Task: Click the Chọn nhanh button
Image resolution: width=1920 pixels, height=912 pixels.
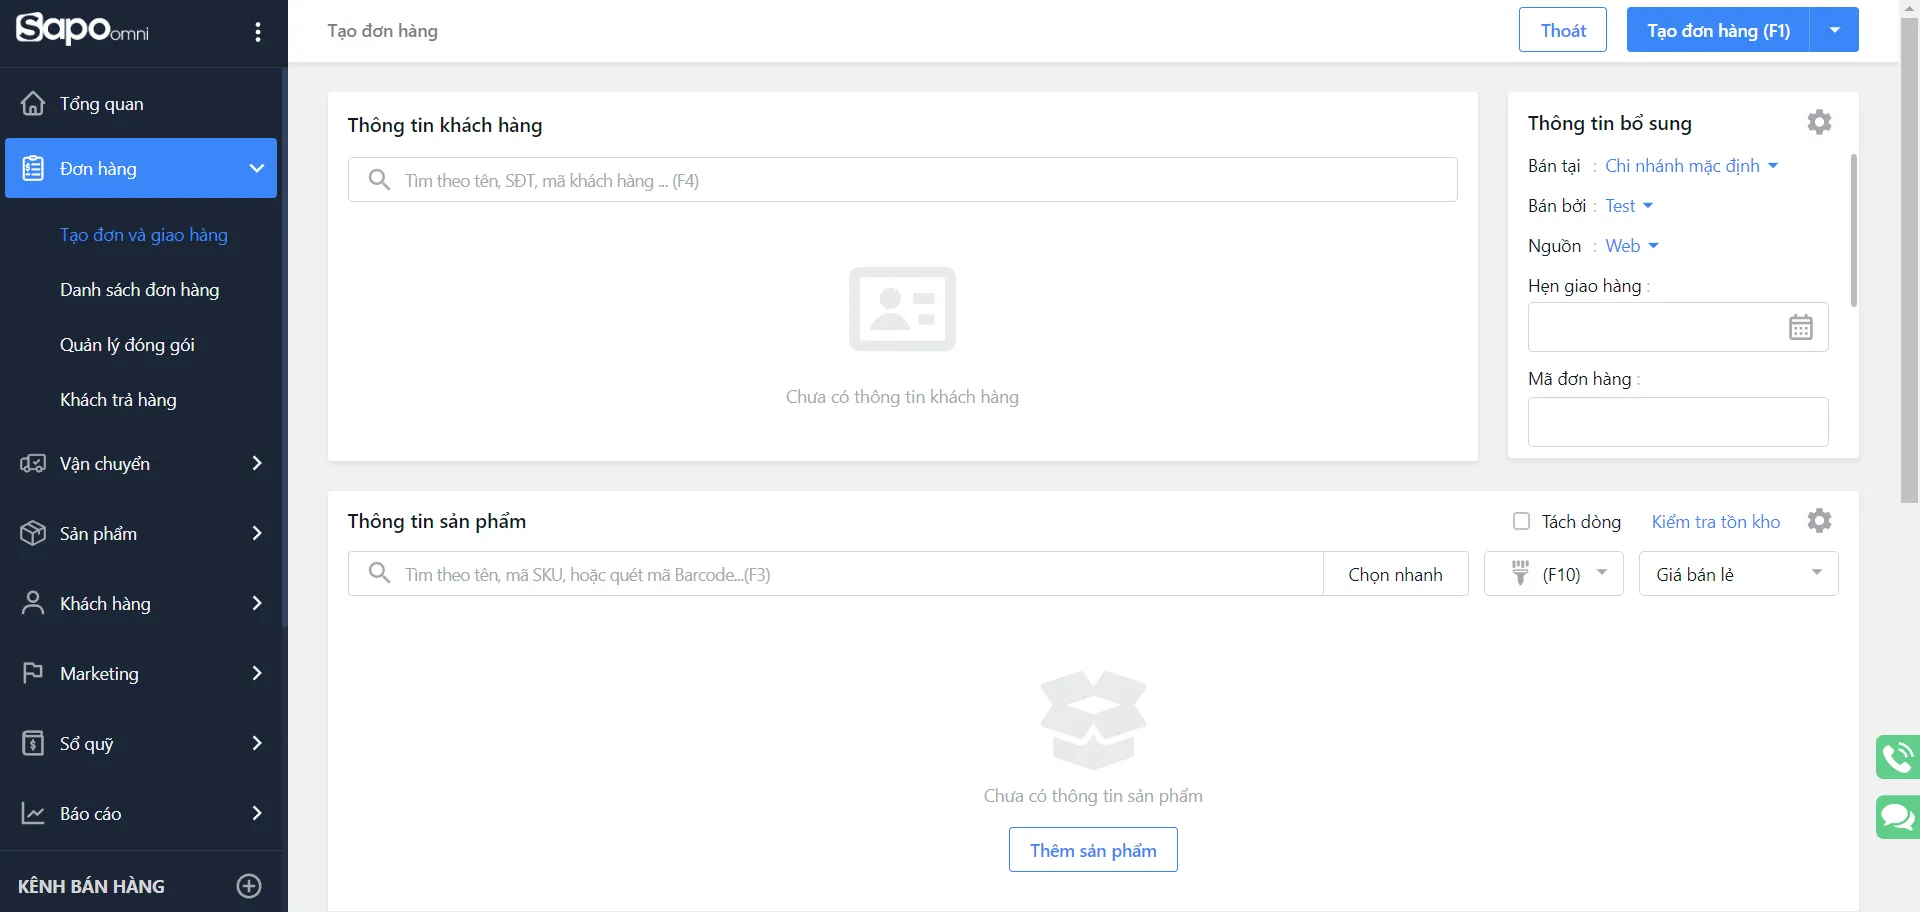Action: 1395,574
